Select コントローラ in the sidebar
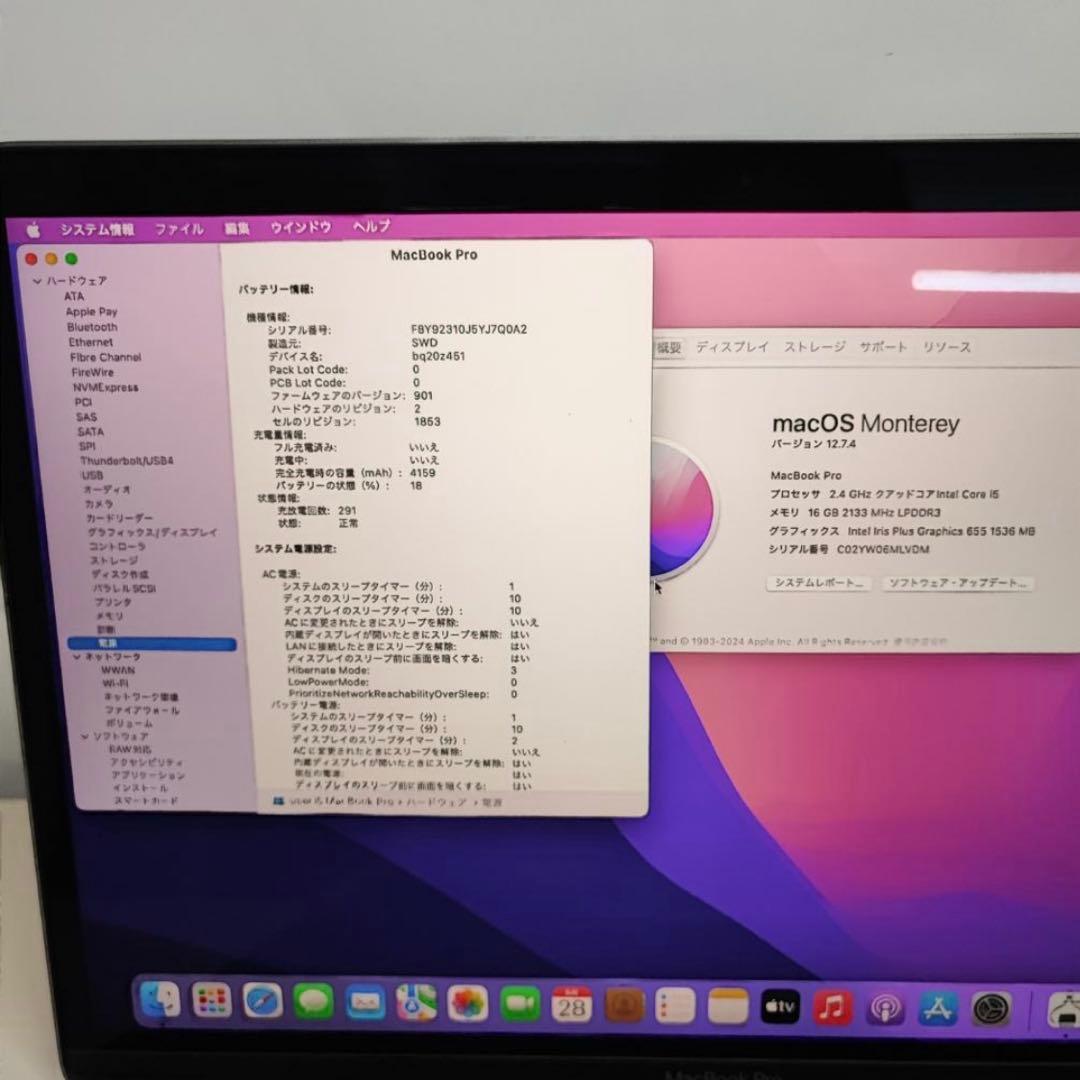This screenshot has width=1080, height=1080. [x=117, y=546]
